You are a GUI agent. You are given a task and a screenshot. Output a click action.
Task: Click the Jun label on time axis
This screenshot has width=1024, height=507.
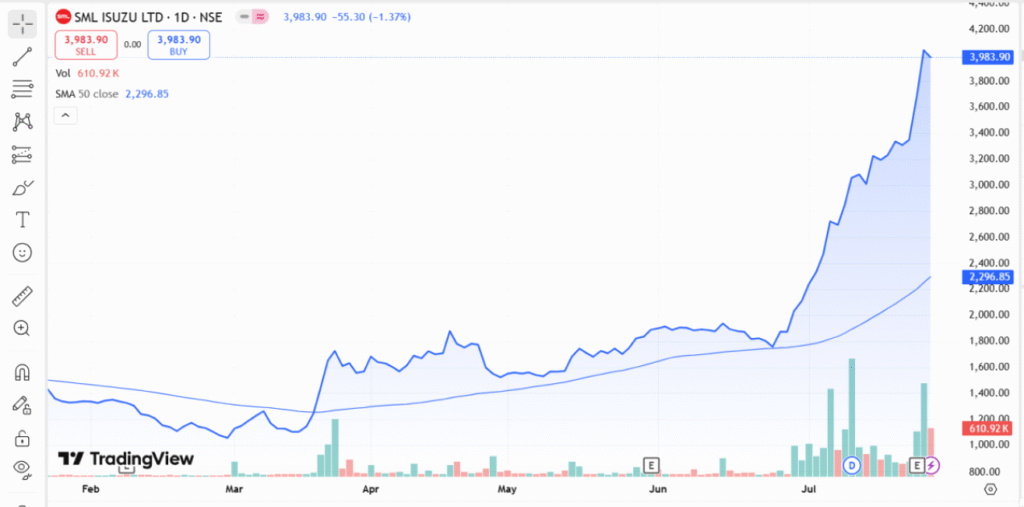(659, 489)
